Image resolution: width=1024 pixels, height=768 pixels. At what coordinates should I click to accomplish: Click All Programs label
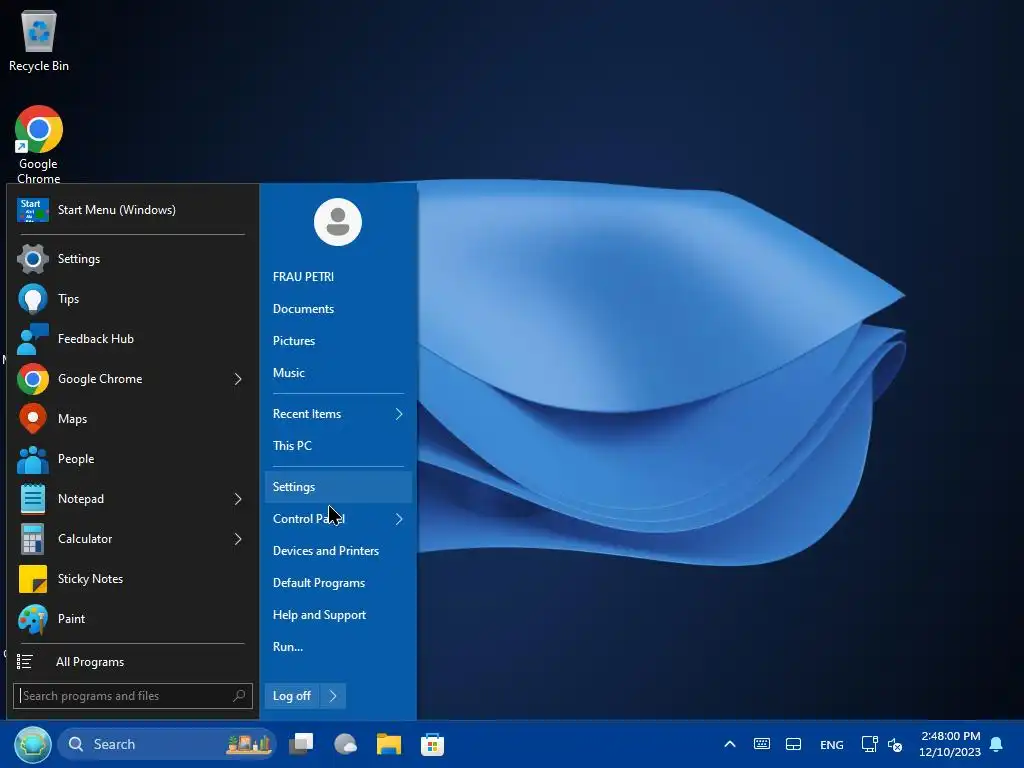[x=90, y=662]
